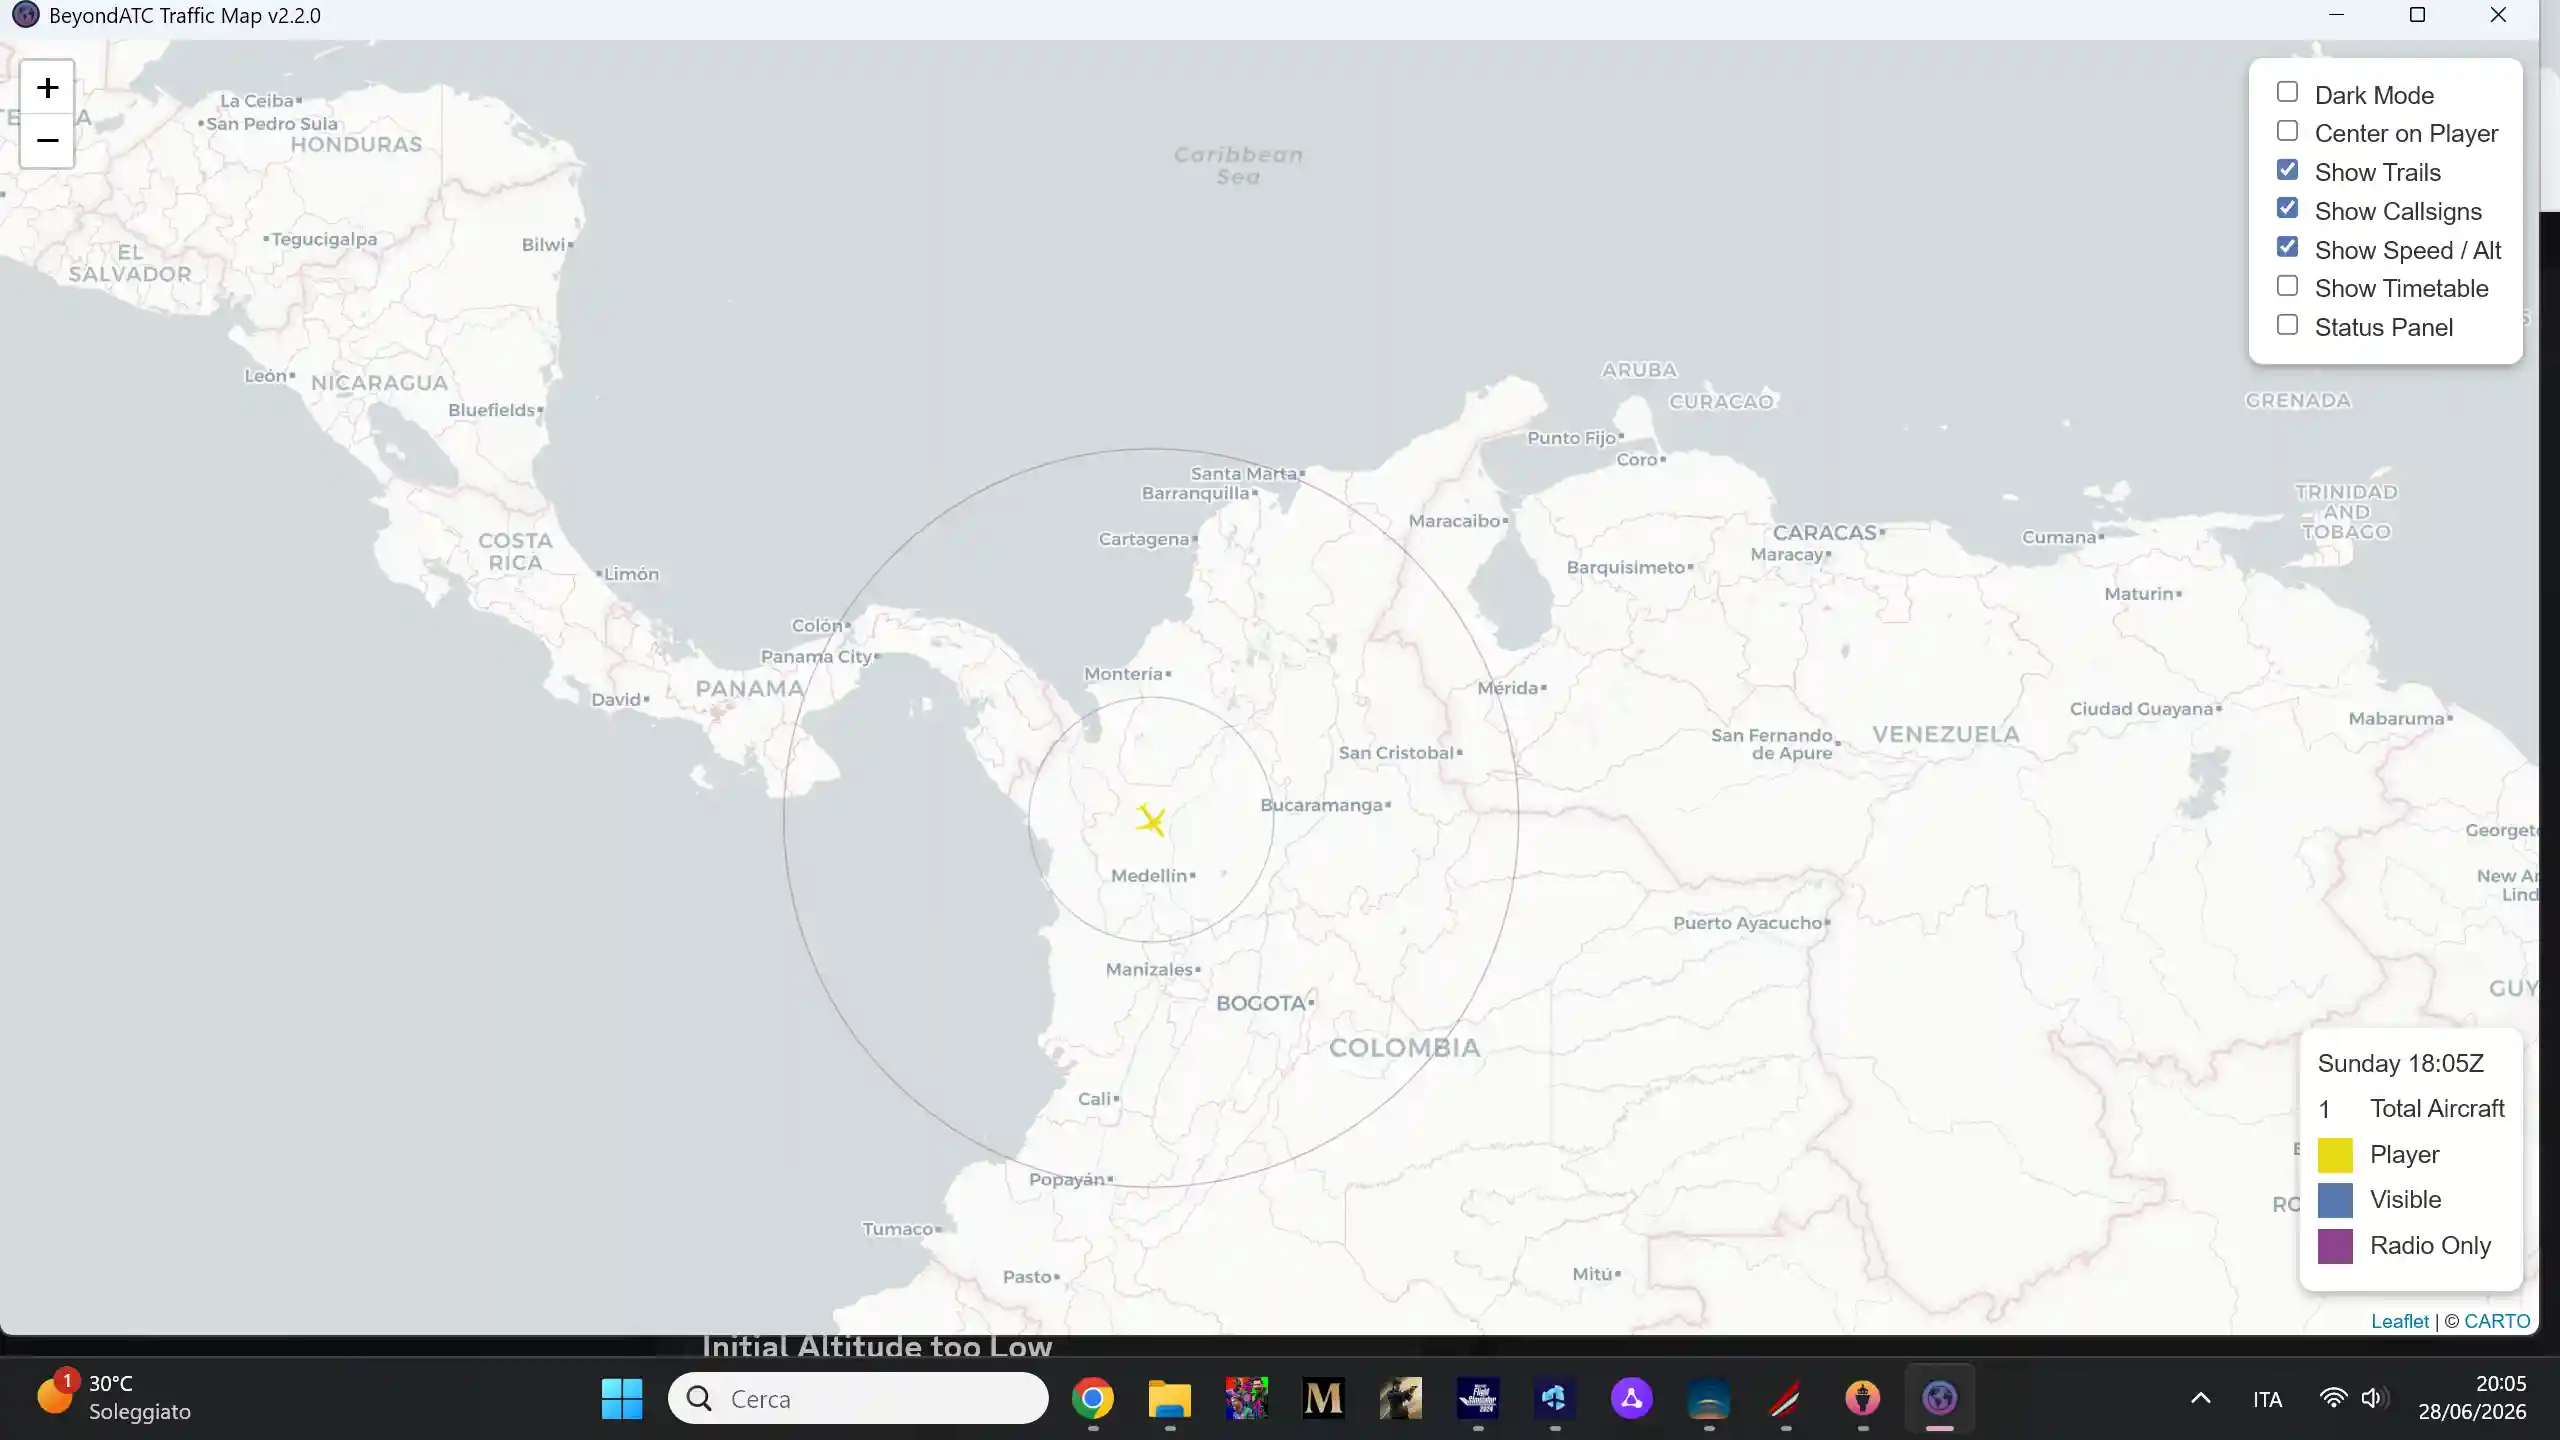
Task: Click the Bucaramanga city label
Action: (x=1321, y=805)
